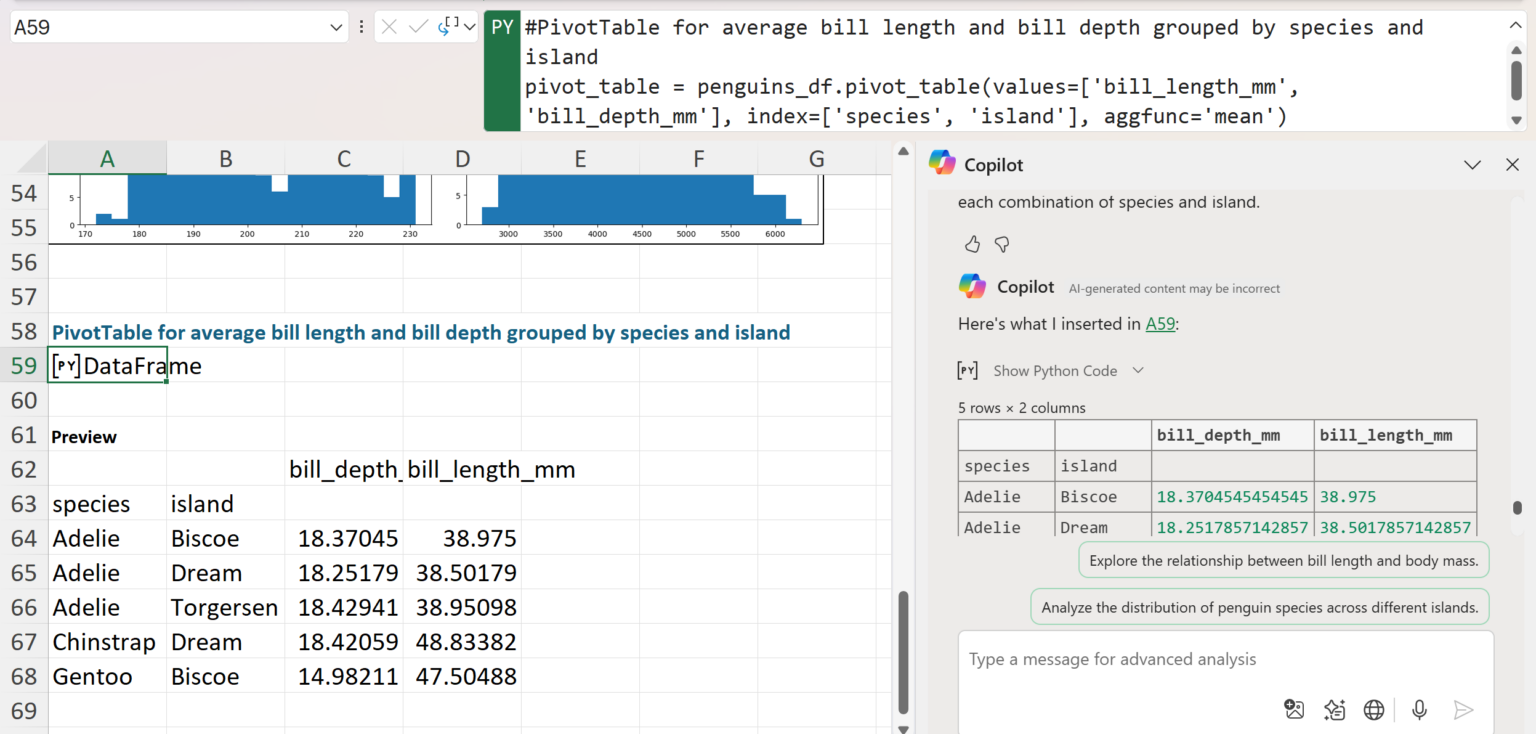Click the send message arrow
1536x734 pixels.
[1463, 709]
